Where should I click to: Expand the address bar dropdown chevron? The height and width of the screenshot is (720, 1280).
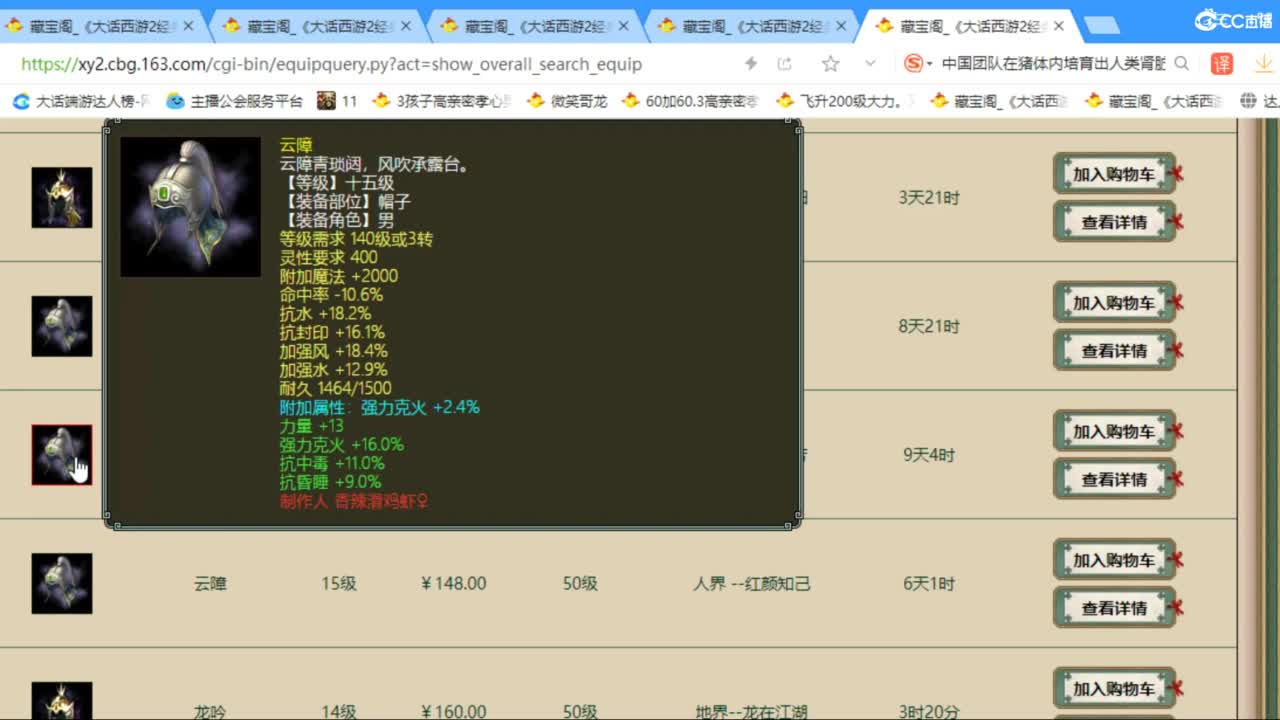pos(870,64)
